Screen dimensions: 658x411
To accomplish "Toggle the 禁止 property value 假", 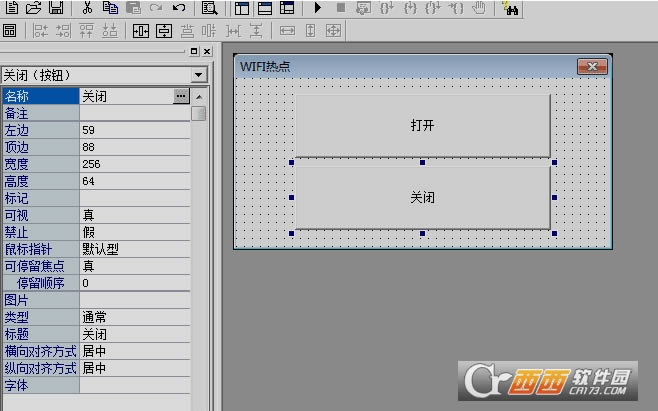I will 134,232.
